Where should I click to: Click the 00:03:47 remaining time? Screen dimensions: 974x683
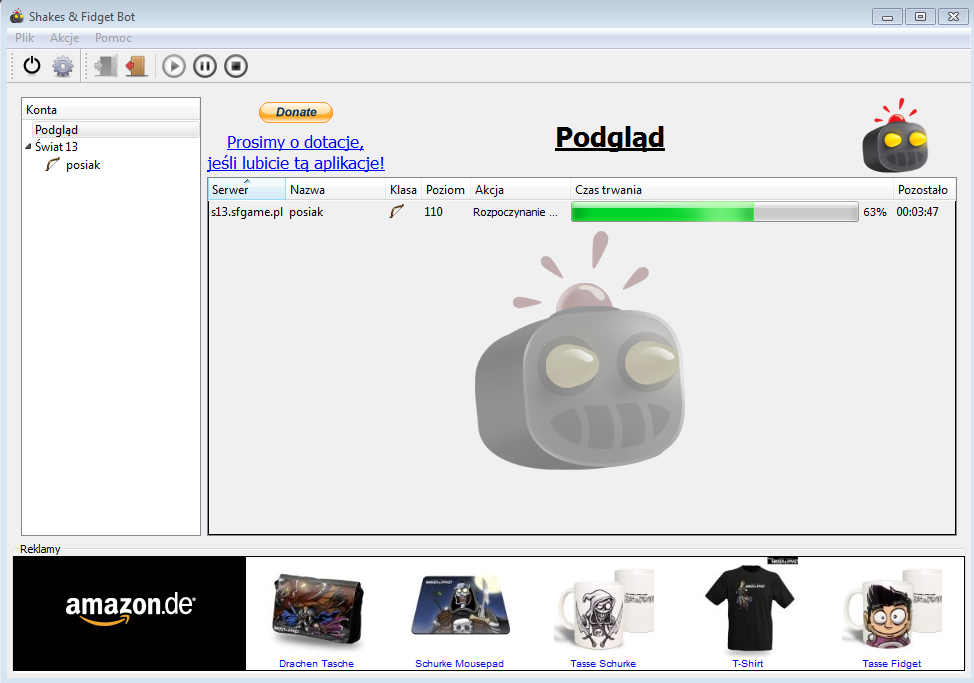(x=917, y=212)
